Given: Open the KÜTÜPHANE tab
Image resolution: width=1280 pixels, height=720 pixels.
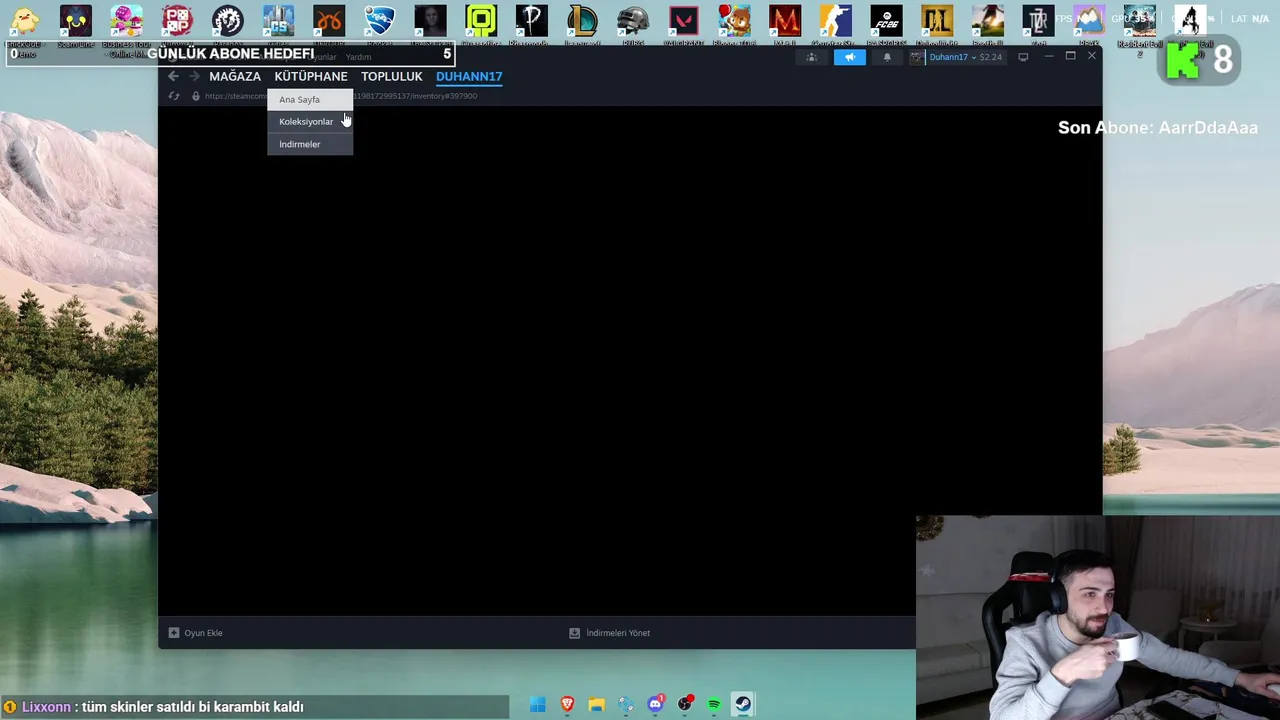Looking at the screenshot, I should (x=311, y=76).
